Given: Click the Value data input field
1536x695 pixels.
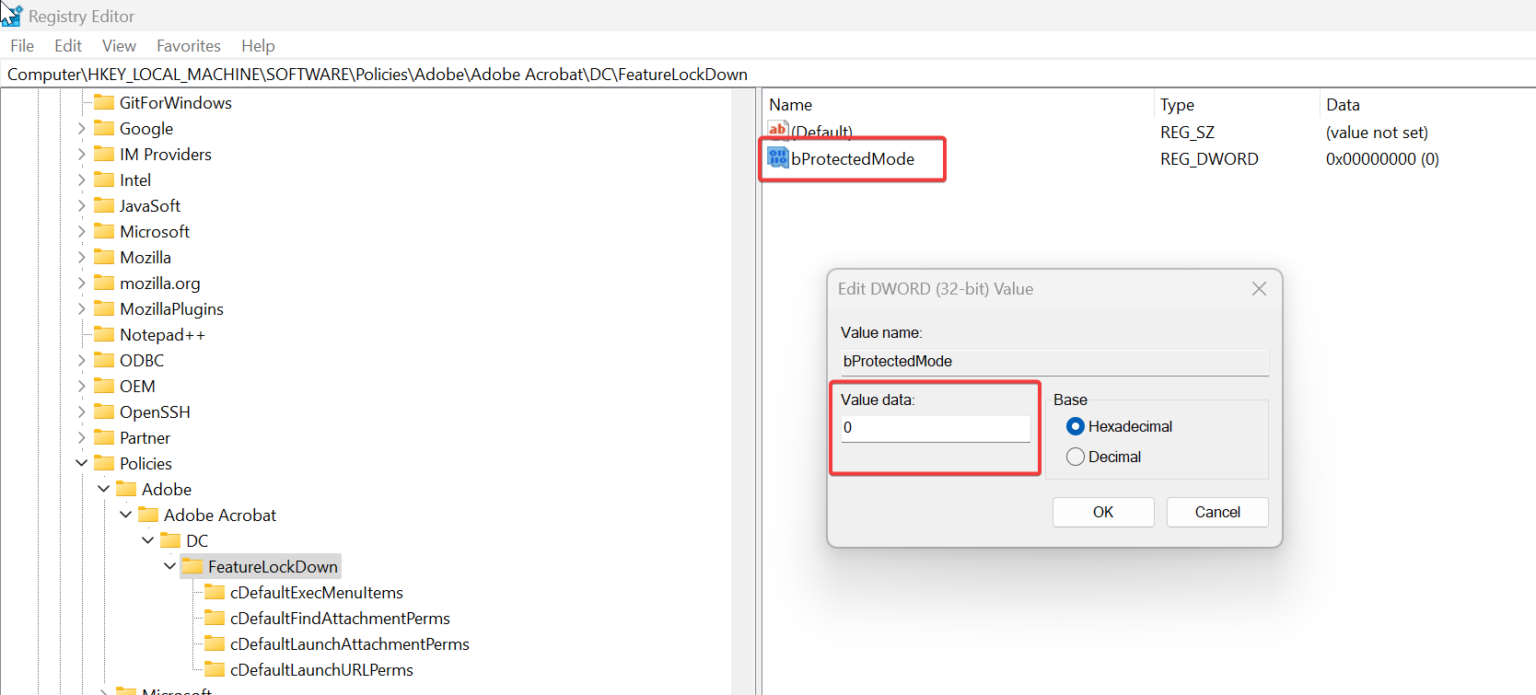Looking at the screenshot, I should click(935, 428).
